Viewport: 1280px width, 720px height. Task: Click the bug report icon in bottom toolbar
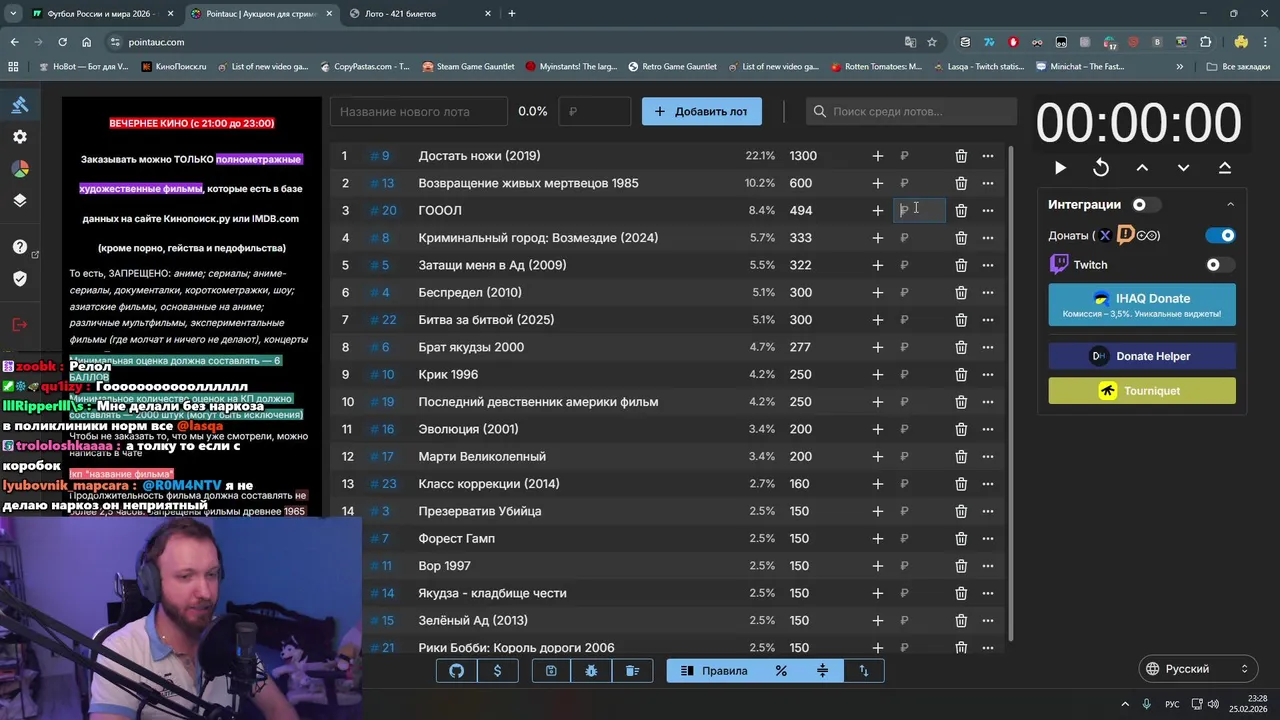pyautogui.click(x=592, y=671)
